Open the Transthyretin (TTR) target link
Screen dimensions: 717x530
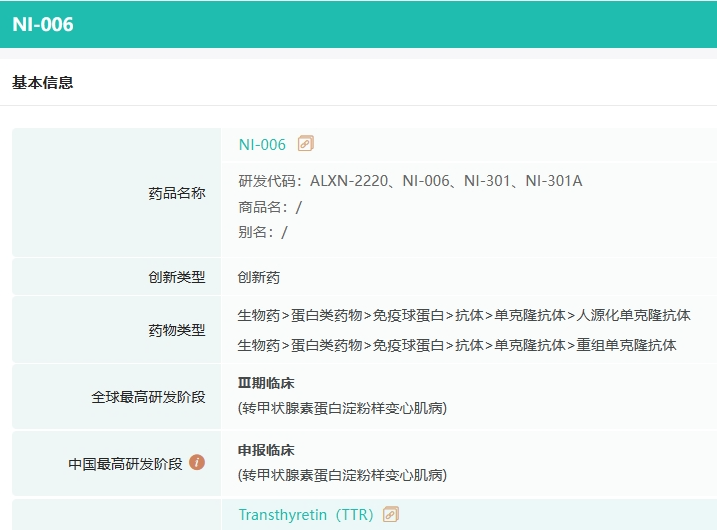304,515
